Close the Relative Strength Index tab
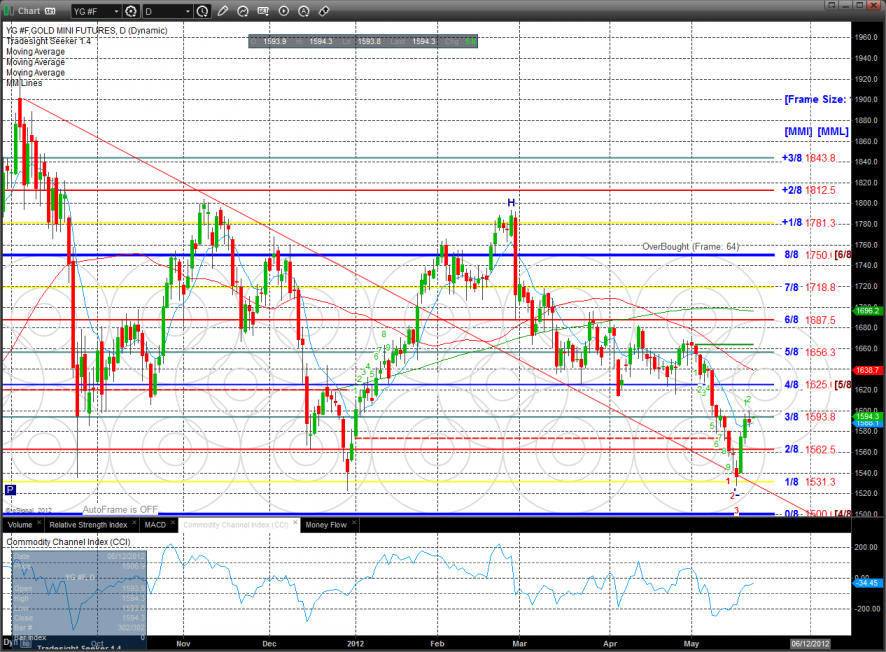This screenshot has width=886, height=652. pyautogui.click(x=134, y=524)
